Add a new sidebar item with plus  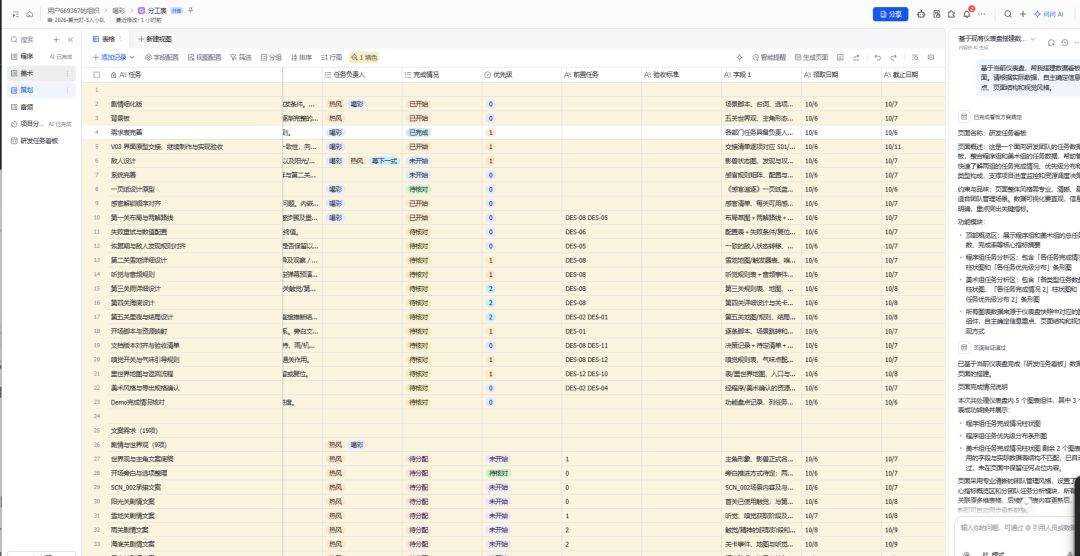coord(56,39)
